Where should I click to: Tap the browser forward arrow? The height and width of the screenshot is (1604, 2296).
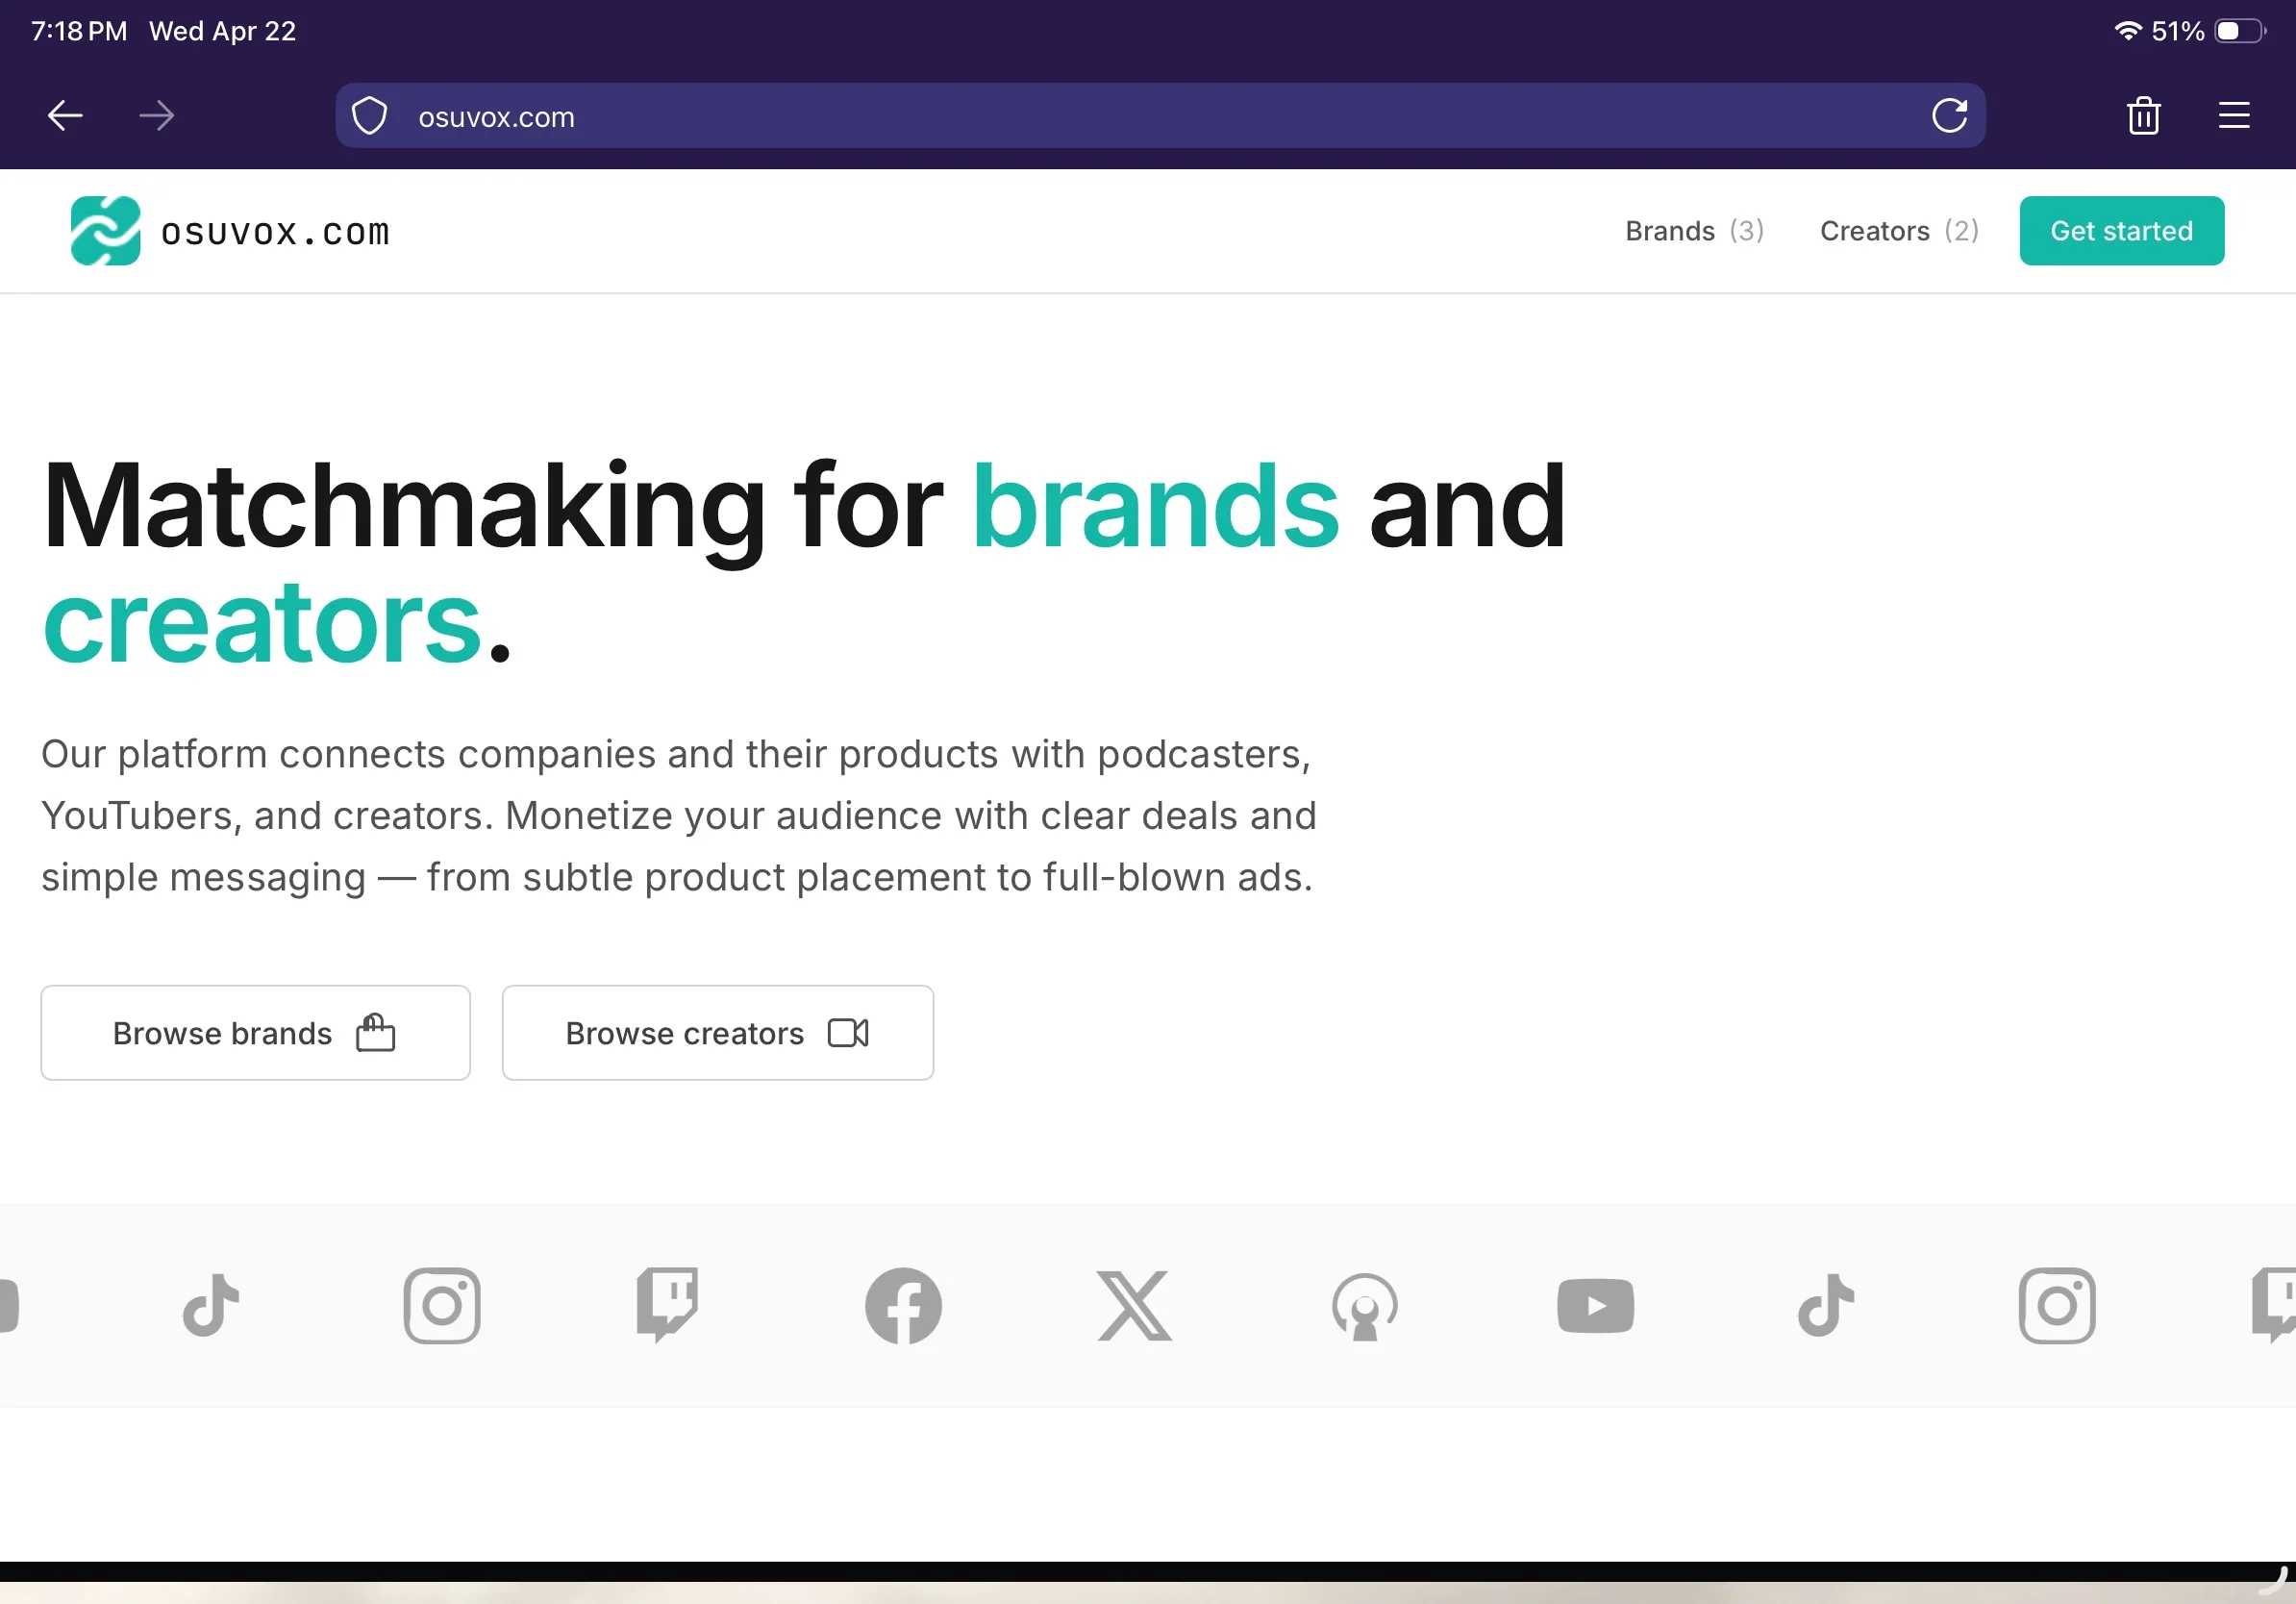156,116
